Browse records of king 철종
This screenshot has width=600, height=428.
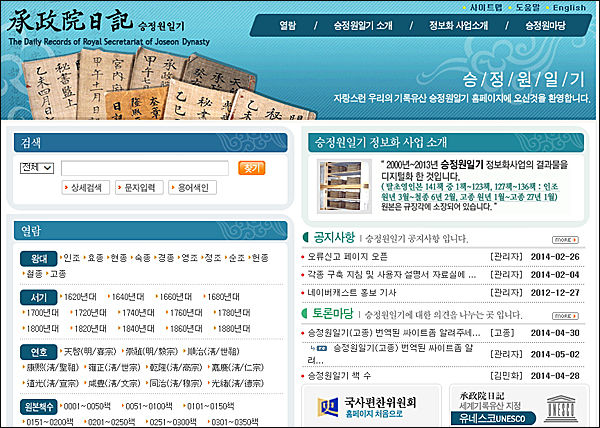coord(34,274)
